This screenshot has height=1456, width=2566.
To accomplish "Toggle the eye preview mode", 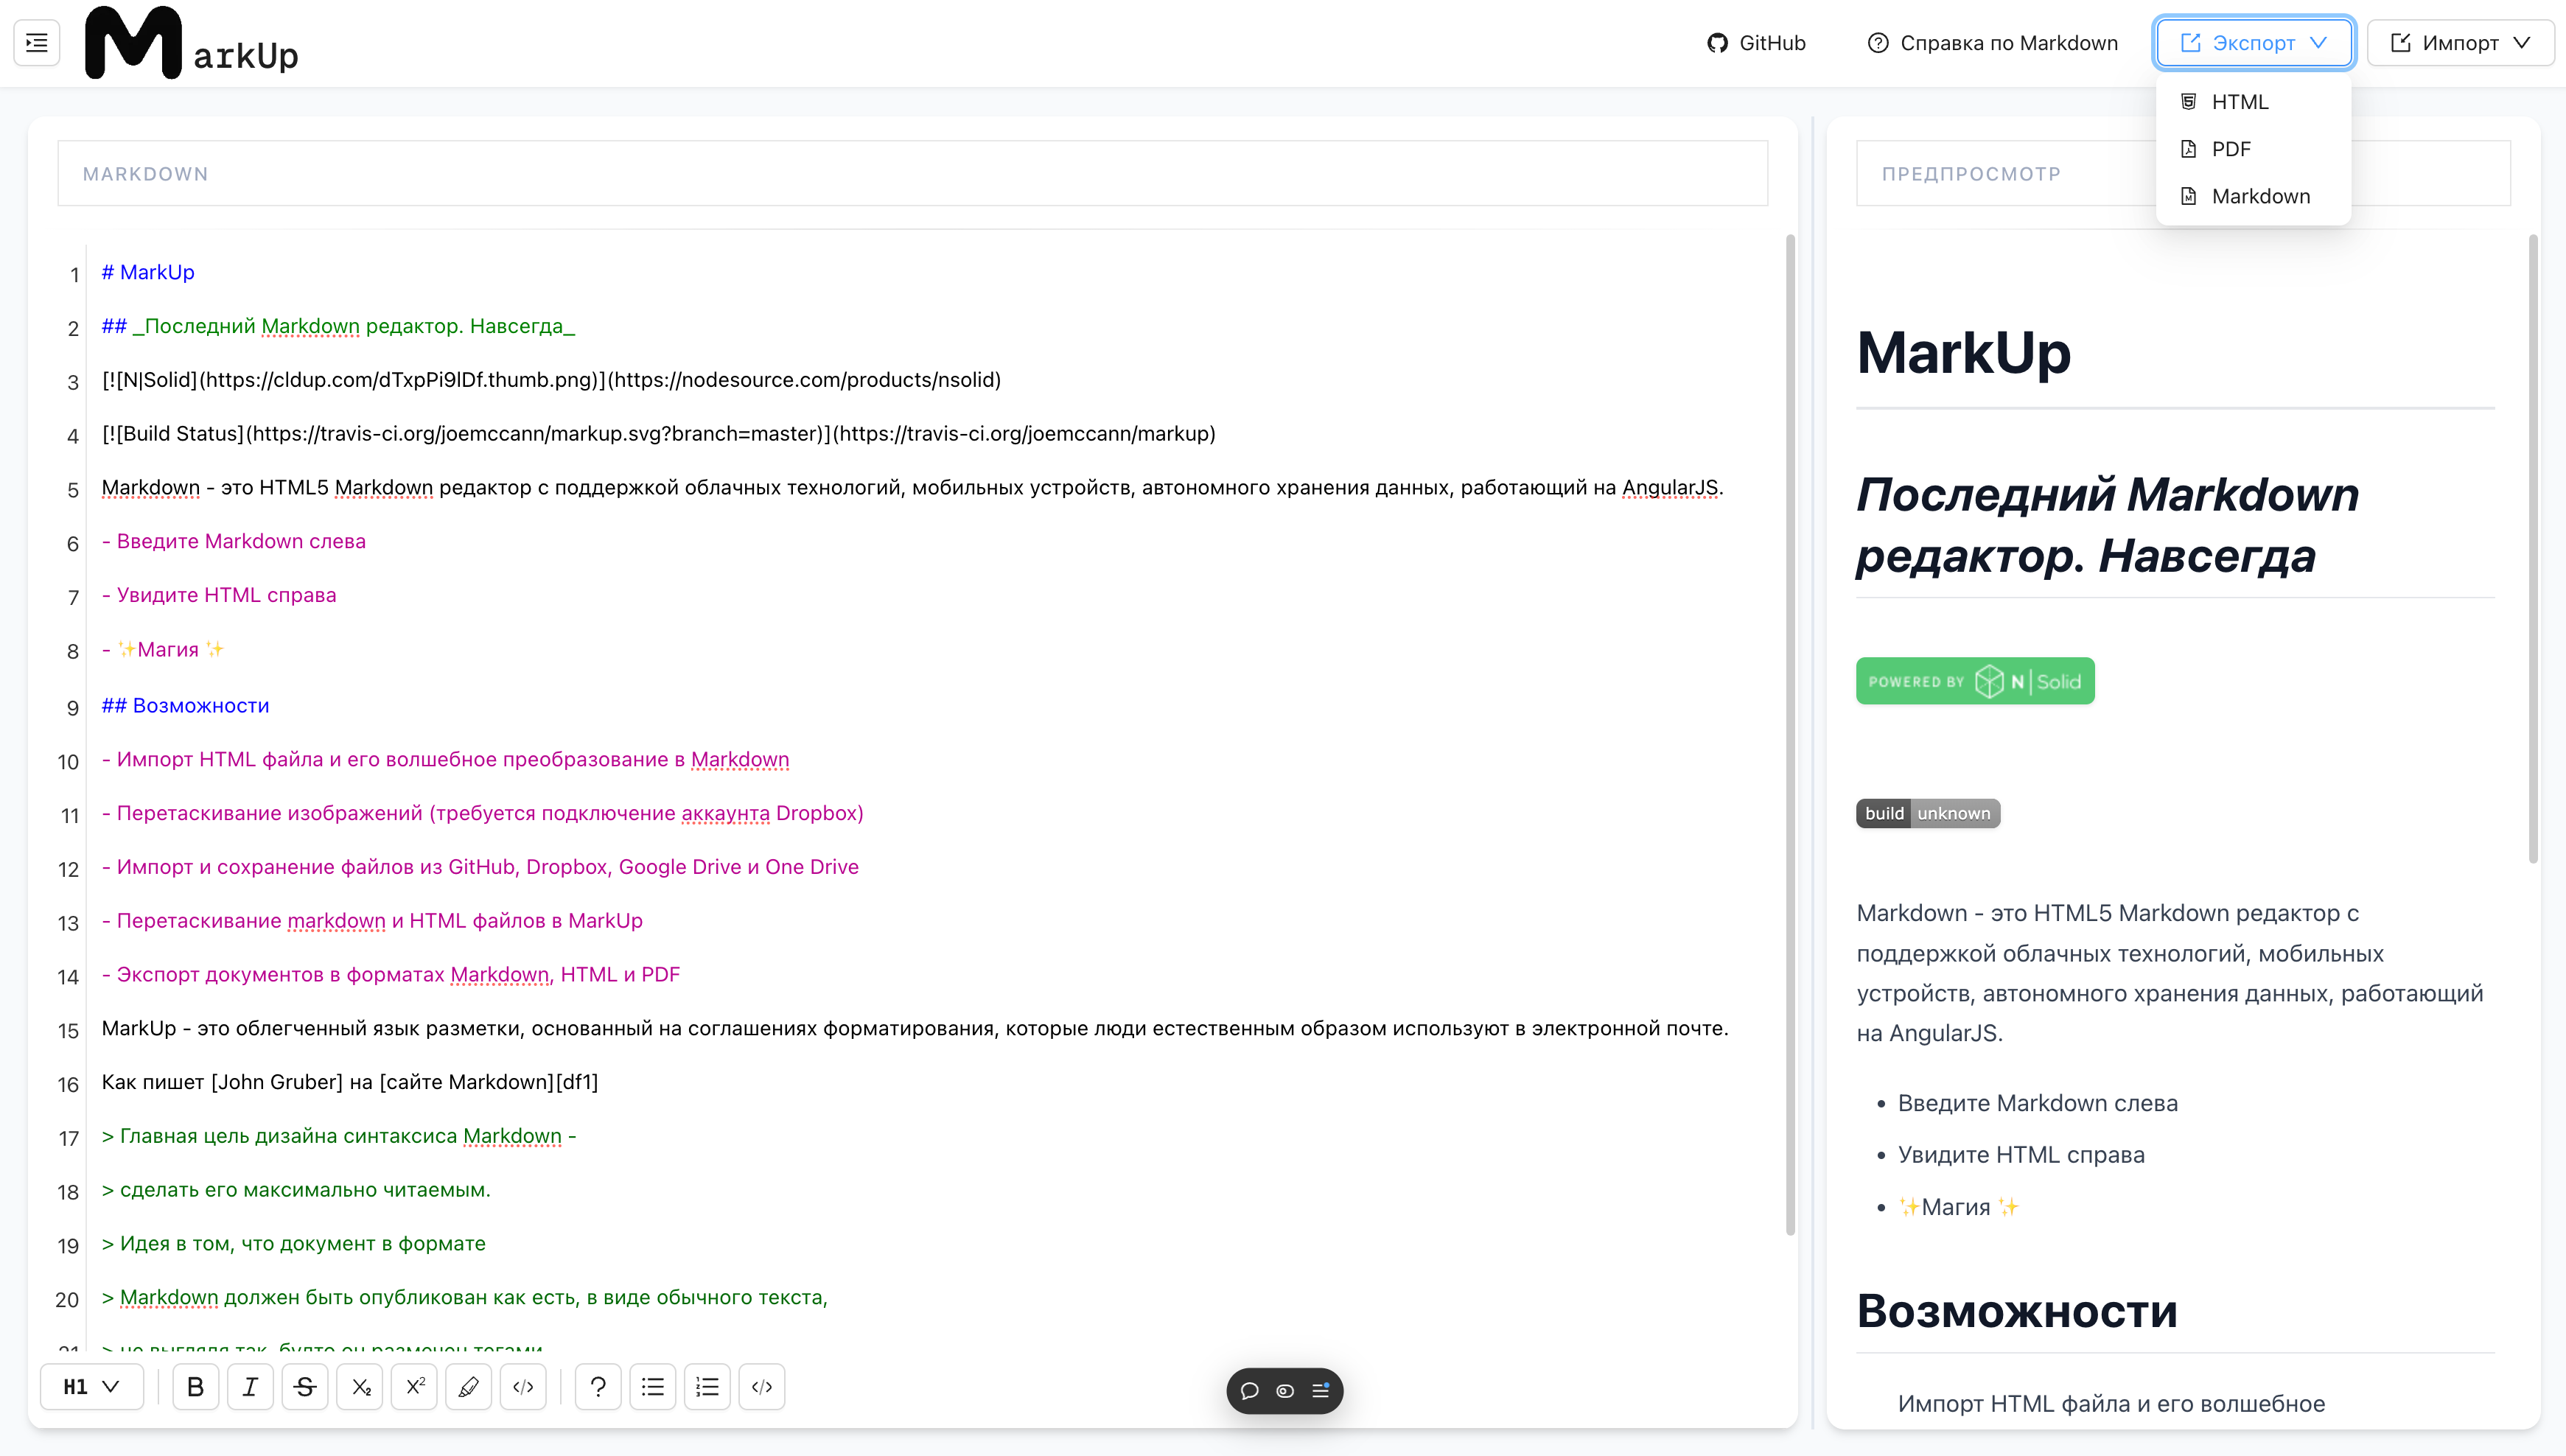I will [1284, 1390].
